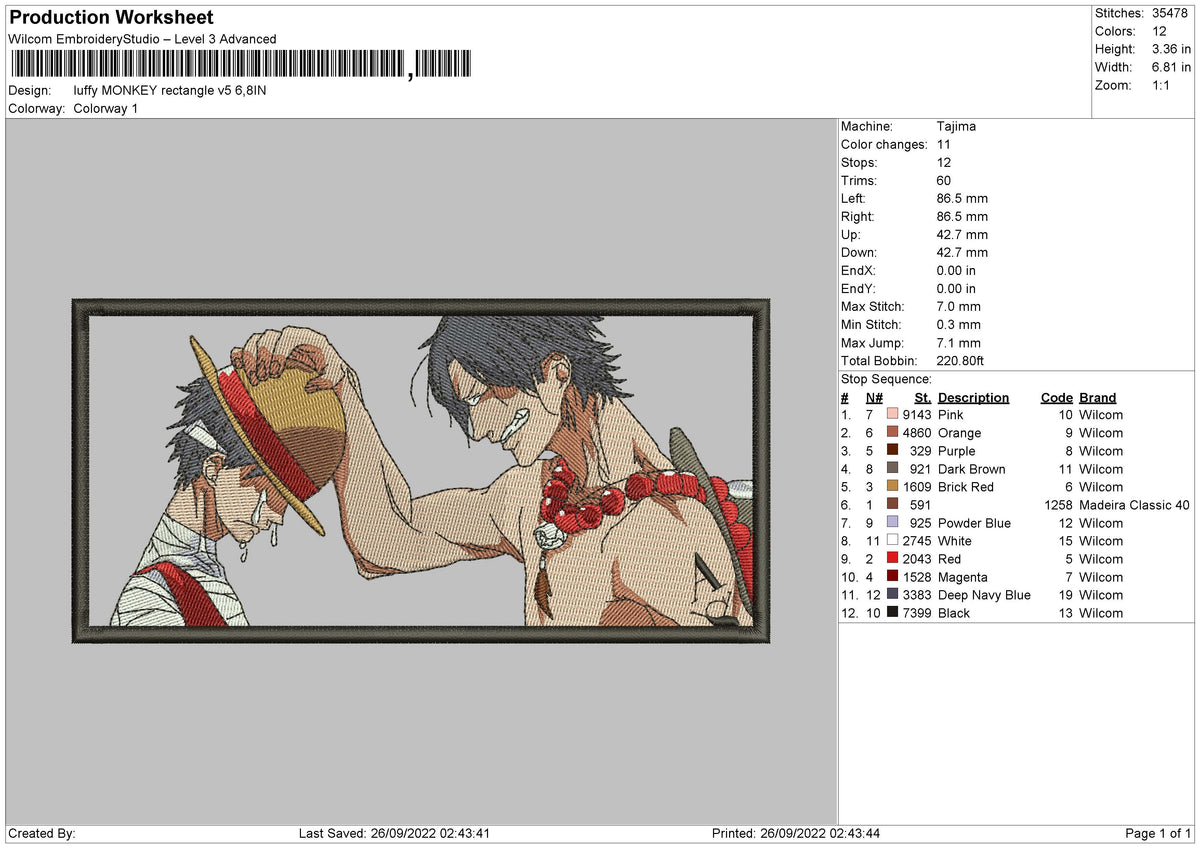
Task: Click the Description column header
Action: coord(973,397)
